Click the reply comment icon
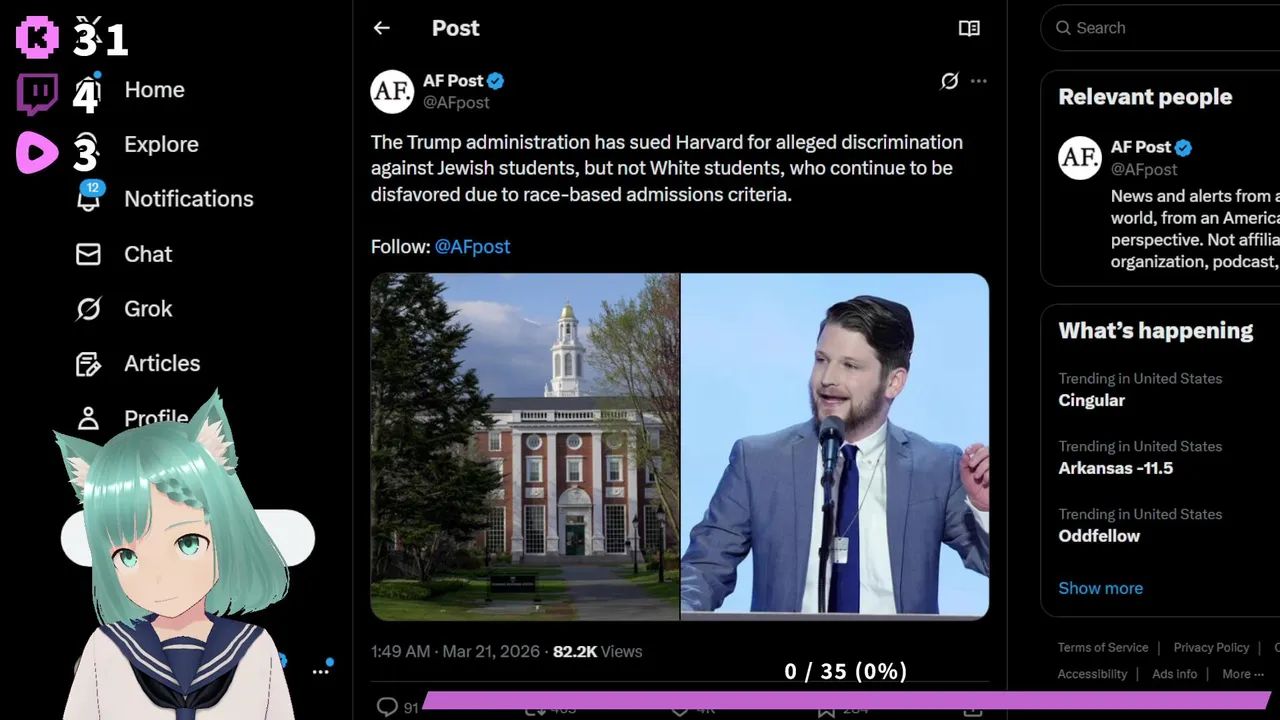This screenshot has width=1280, height=720. click(387, 707)
